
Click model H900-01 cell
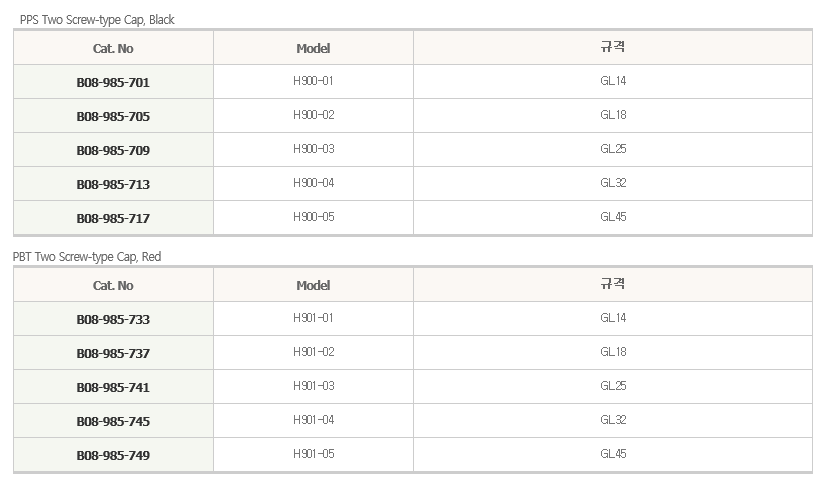pos(313,81)
